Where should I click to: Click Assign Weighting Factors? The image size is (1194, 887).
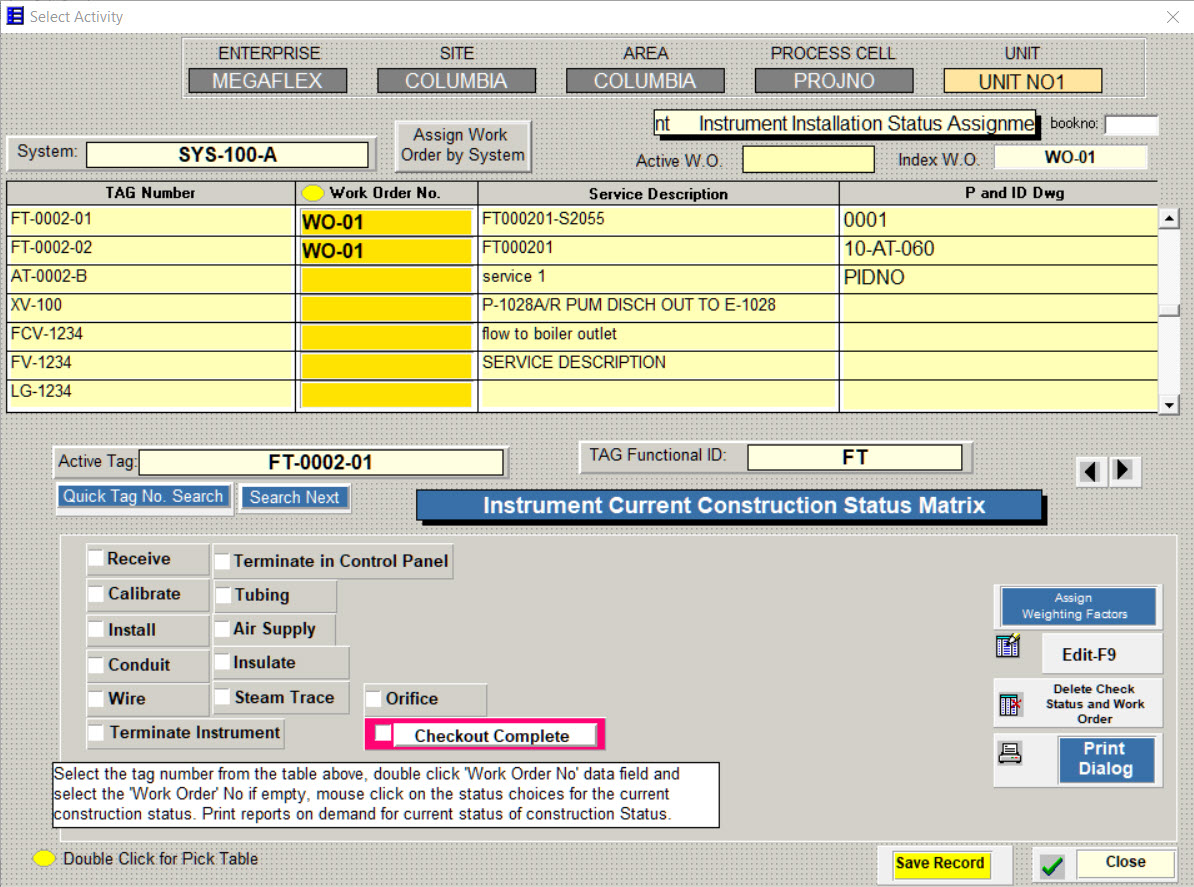1078,606
